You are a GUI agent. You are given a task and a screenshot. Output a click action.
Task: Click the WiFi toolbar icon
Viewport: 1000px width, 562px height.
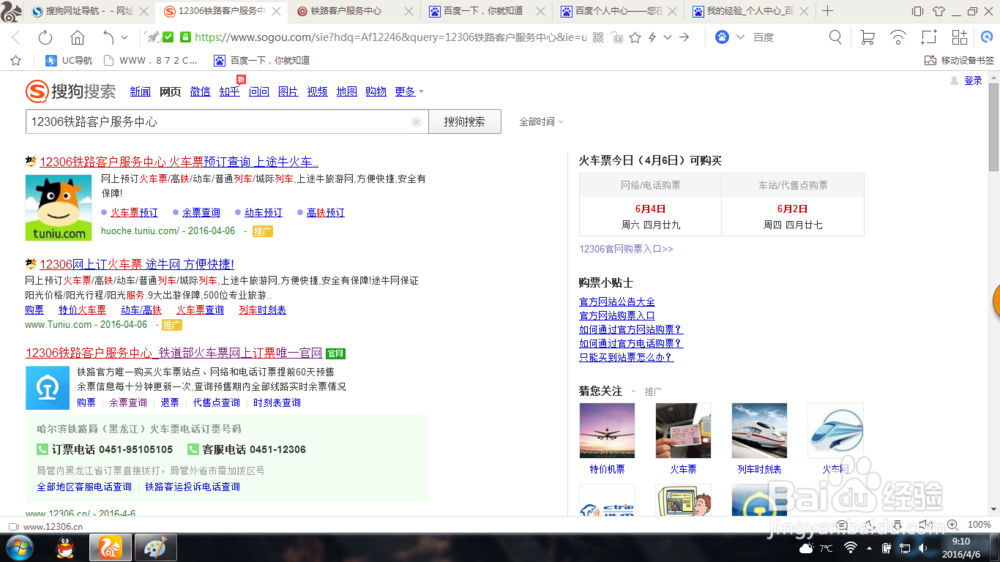[898, 38]
